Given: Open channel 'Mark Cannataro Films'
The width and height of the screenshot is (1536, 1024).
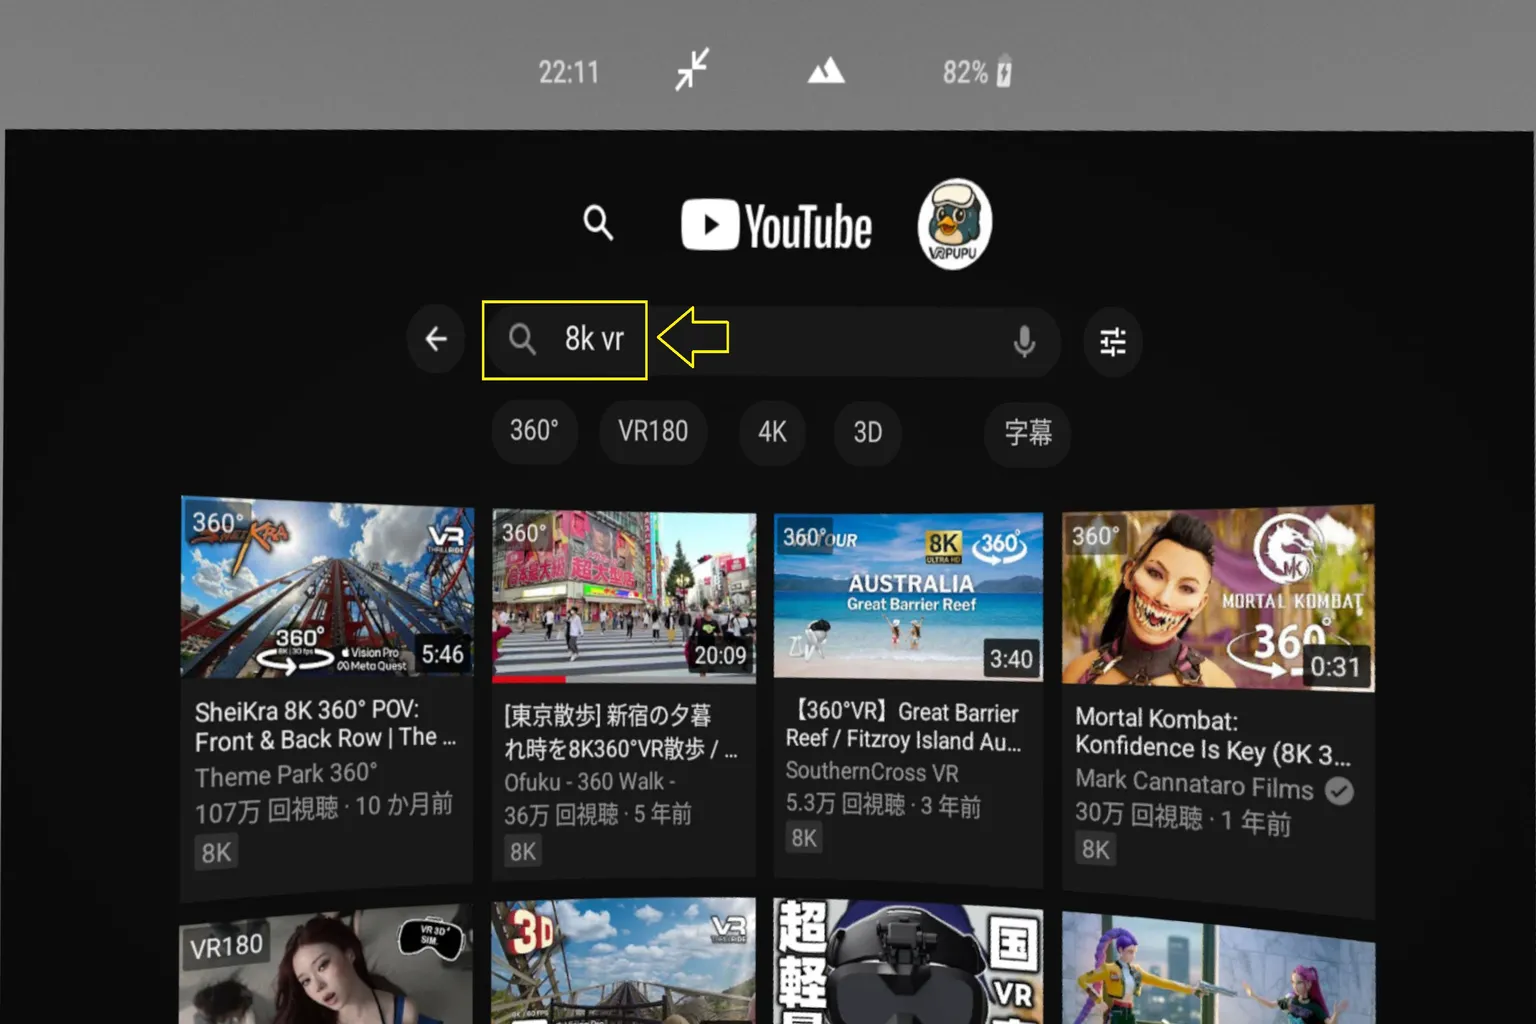Looking at the screenshot, I should tap(1194, 783).
